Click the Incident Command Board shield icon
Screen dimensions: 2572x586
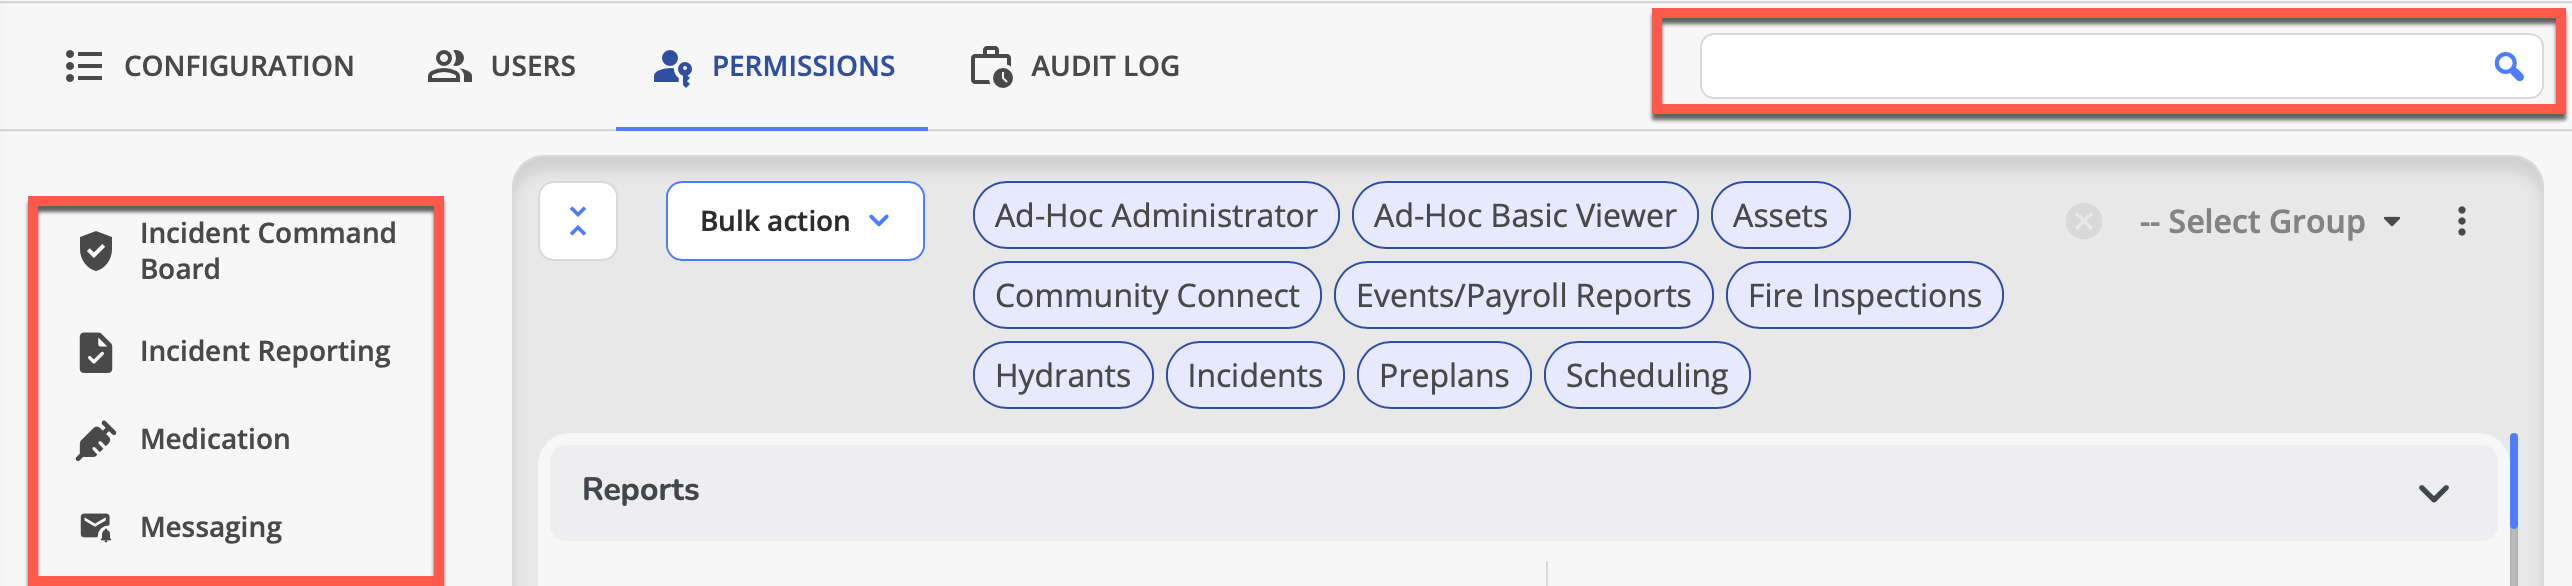96,250
